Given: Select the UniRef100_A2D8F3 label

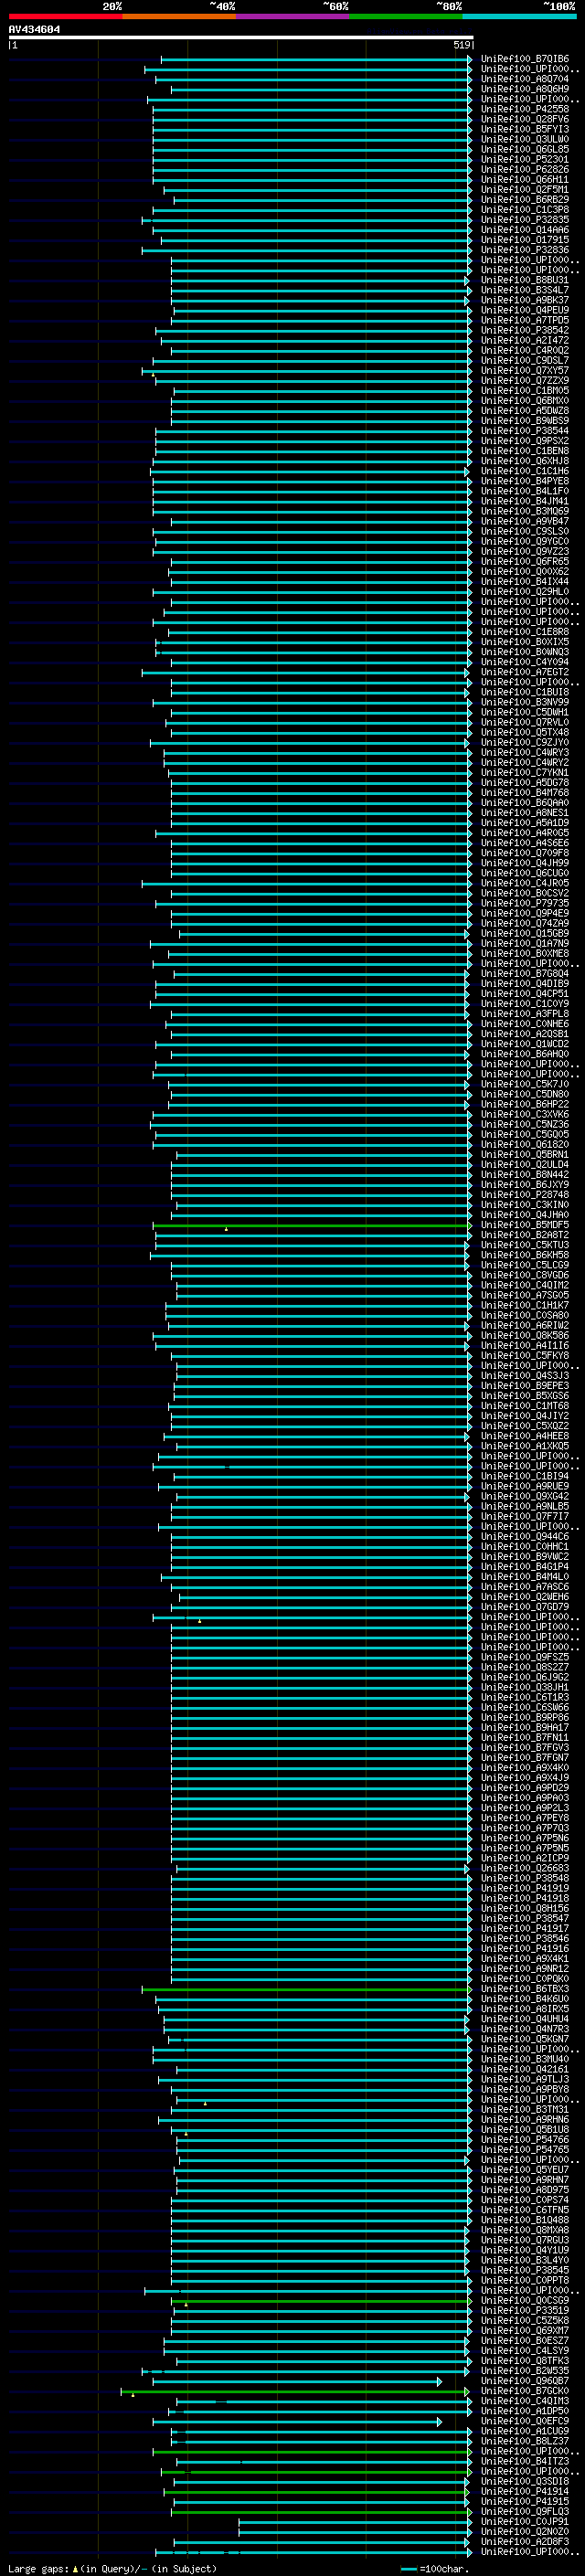Looking at the screenshot, I should point(525,2541).
